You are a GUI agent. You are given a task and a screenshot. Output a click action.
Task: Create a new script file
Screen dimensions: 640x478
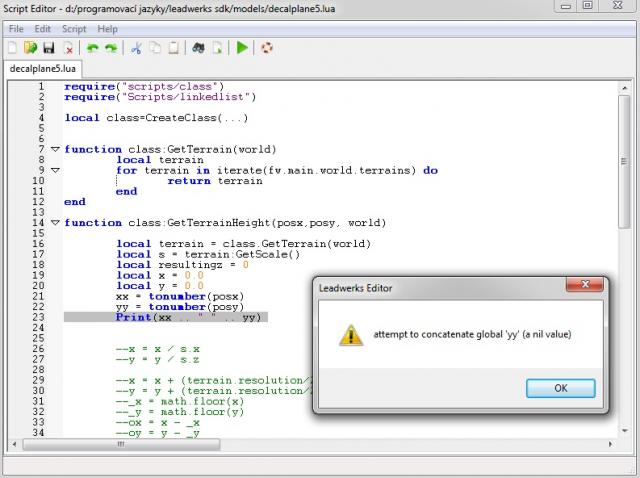pyautogui.click(x=12, y=47)
